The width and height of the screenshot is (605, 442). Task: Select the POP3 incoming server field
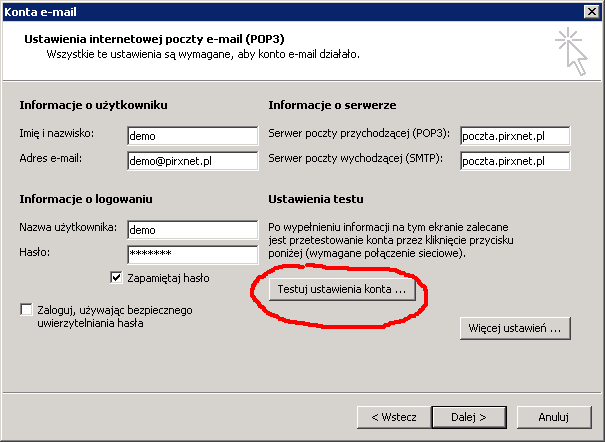tap(514, 136)
